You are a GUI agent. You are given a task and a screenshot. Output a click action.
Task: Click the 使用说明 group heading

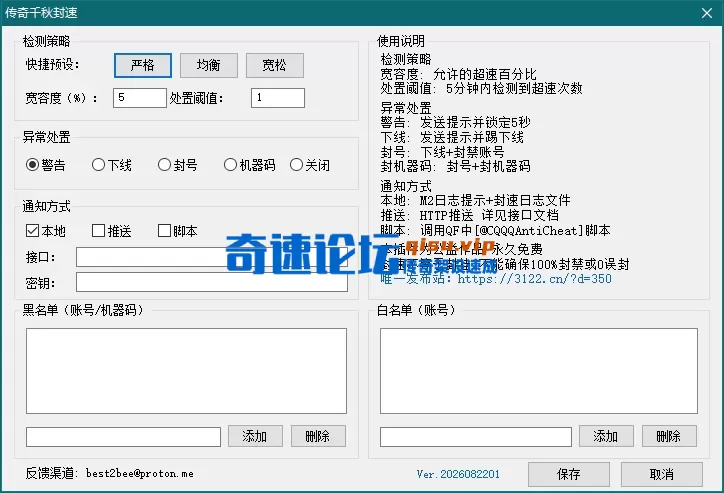click(401, 41)
